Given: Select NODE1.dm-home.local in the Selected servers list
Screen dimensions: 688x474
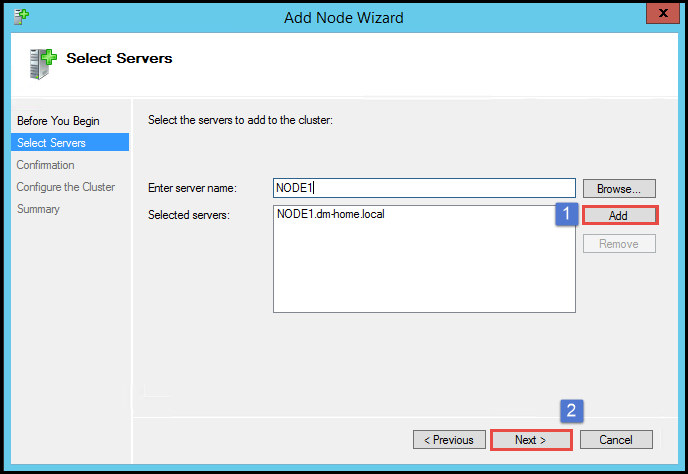Looking at the screenshot, I should 330,214.
